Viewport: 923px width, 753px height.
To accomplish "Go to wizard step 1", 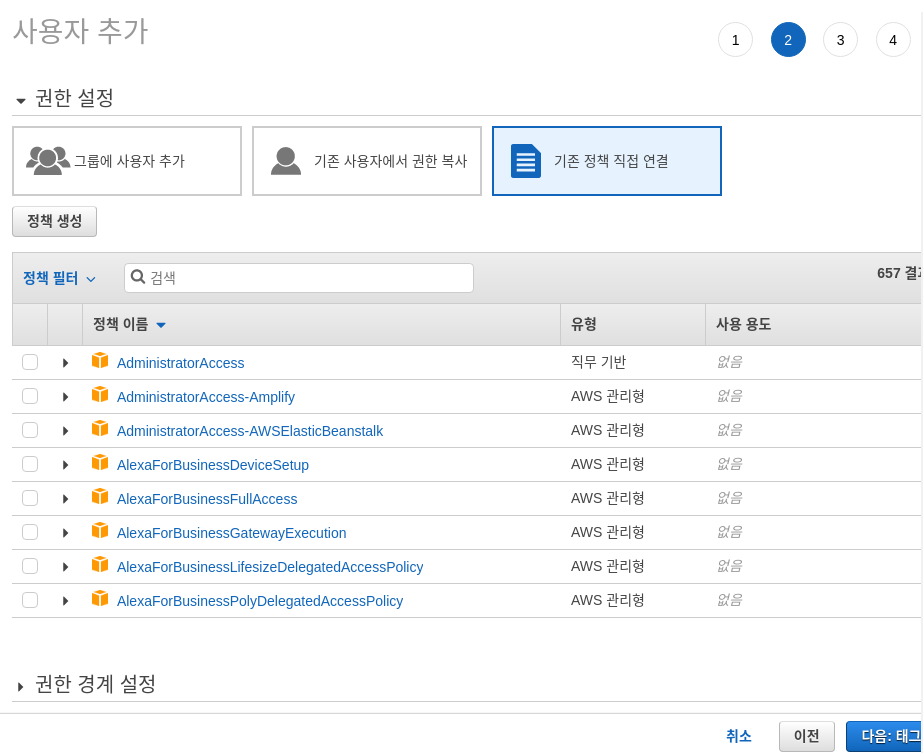I will [735, 40].
